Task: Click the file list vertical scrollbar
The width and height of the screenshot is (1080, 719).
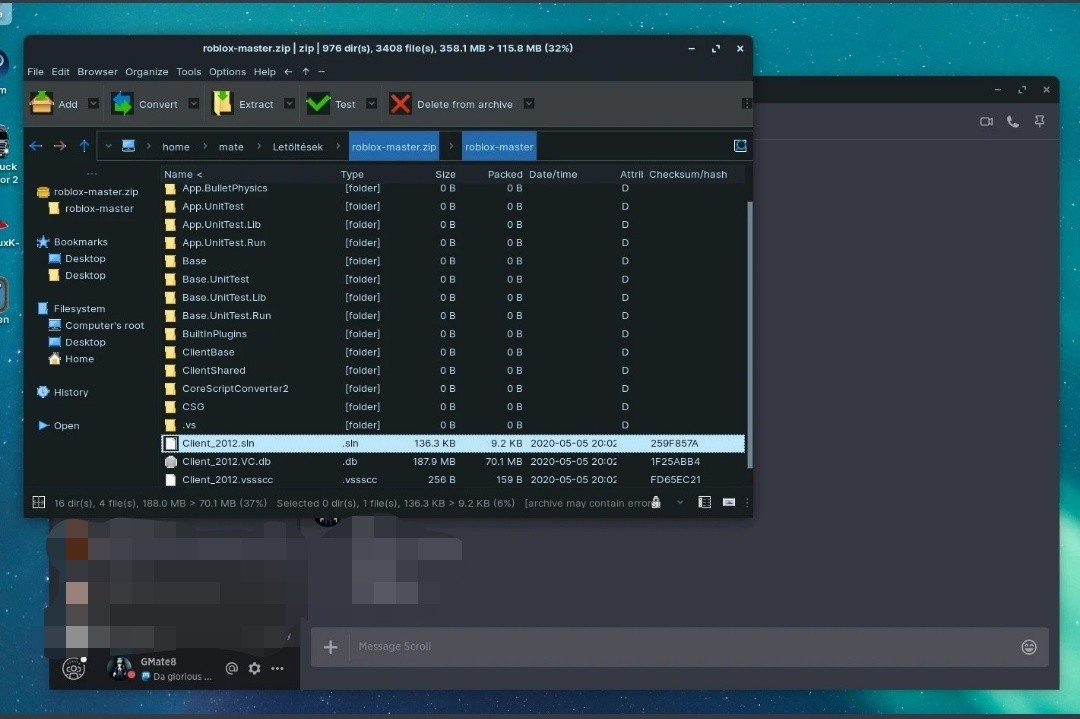Action: tap(749, 334)
